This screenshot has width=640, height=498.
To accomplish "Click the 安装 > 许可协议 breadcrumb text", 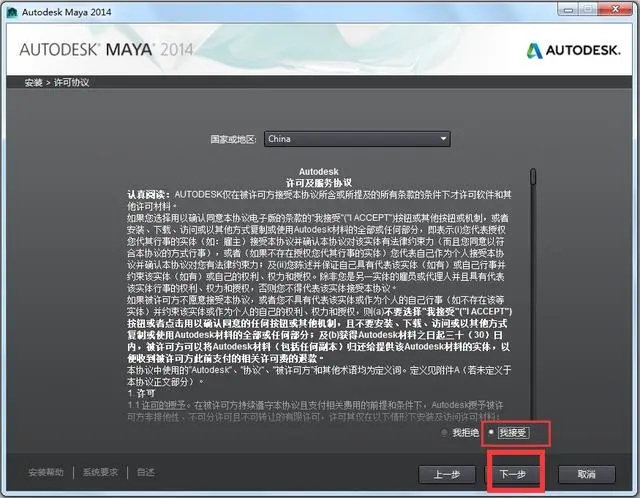I will point(57,82).
